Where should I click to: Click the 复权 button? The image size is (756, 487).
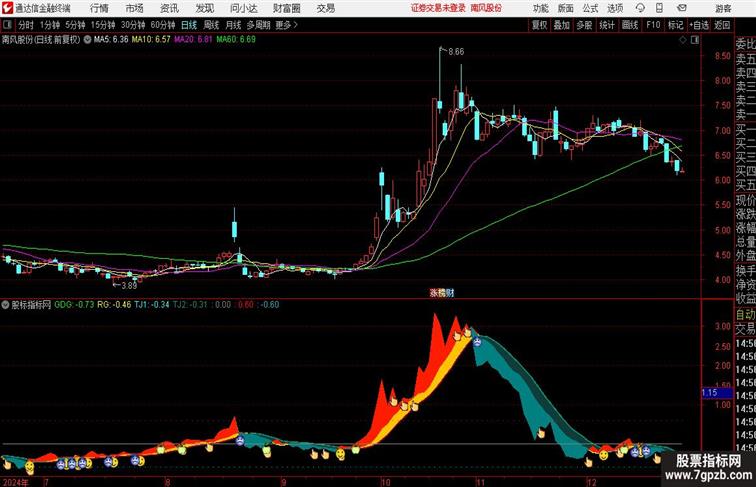(x=540, y=25)
